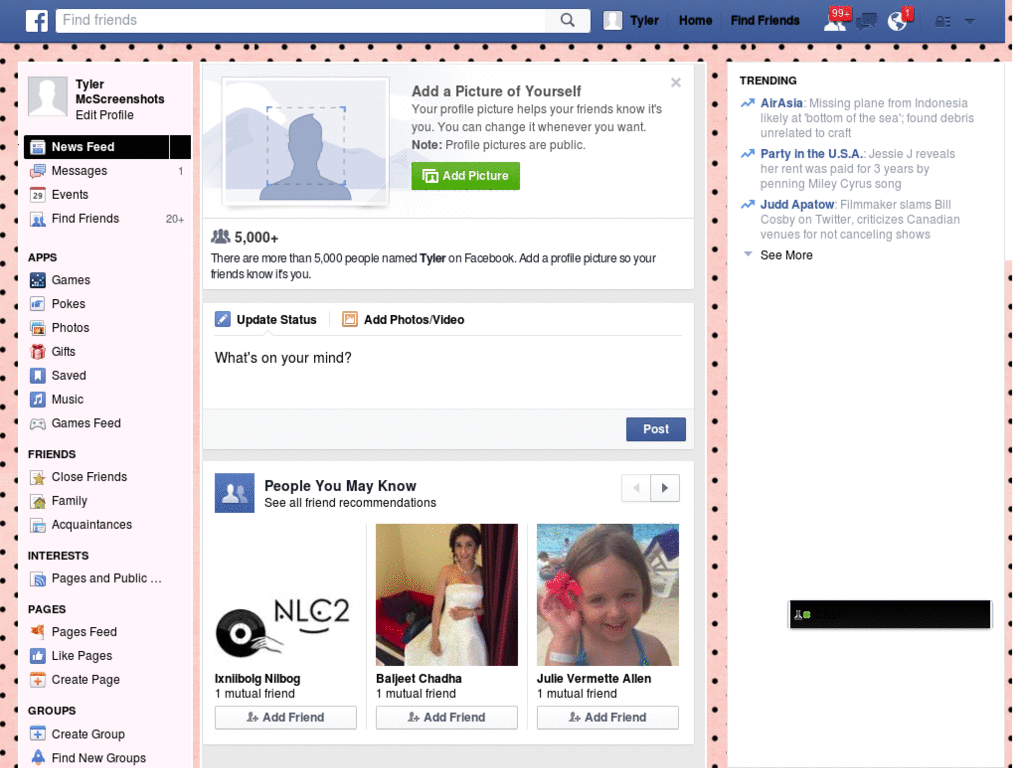Click the Add Photos/Video picture icon
The height and width of the screenshot is (768, 1024).
[350, 319]
